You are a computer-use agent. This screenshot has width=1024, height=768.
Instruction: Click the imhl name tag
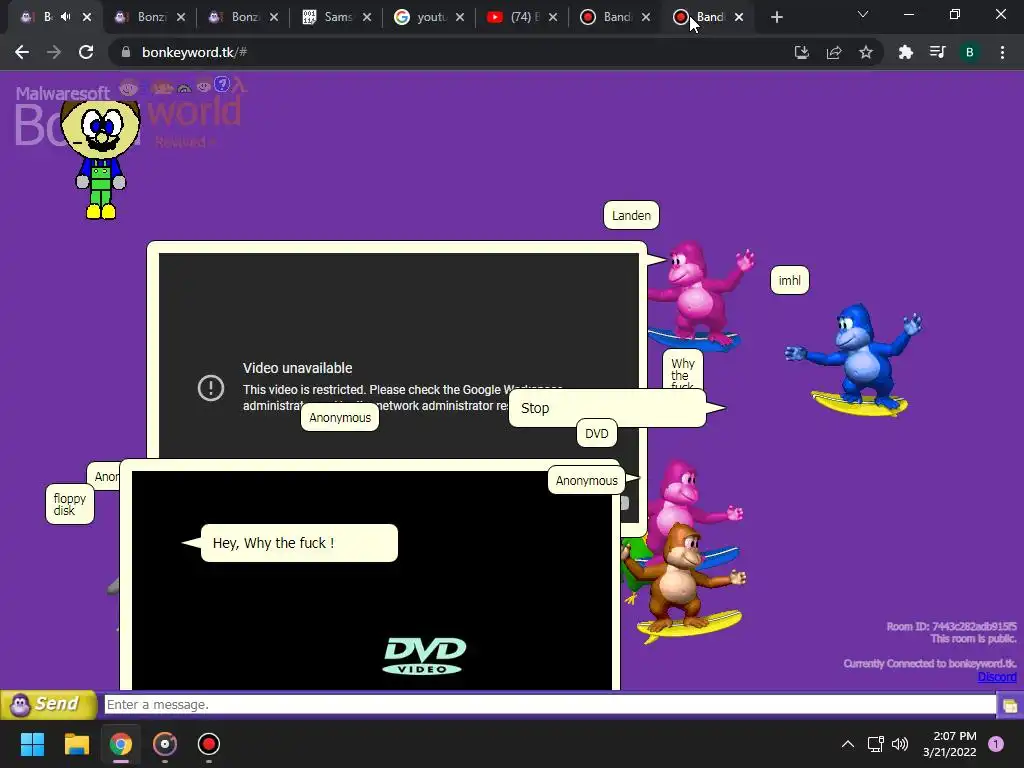click(x=790, y=280)
